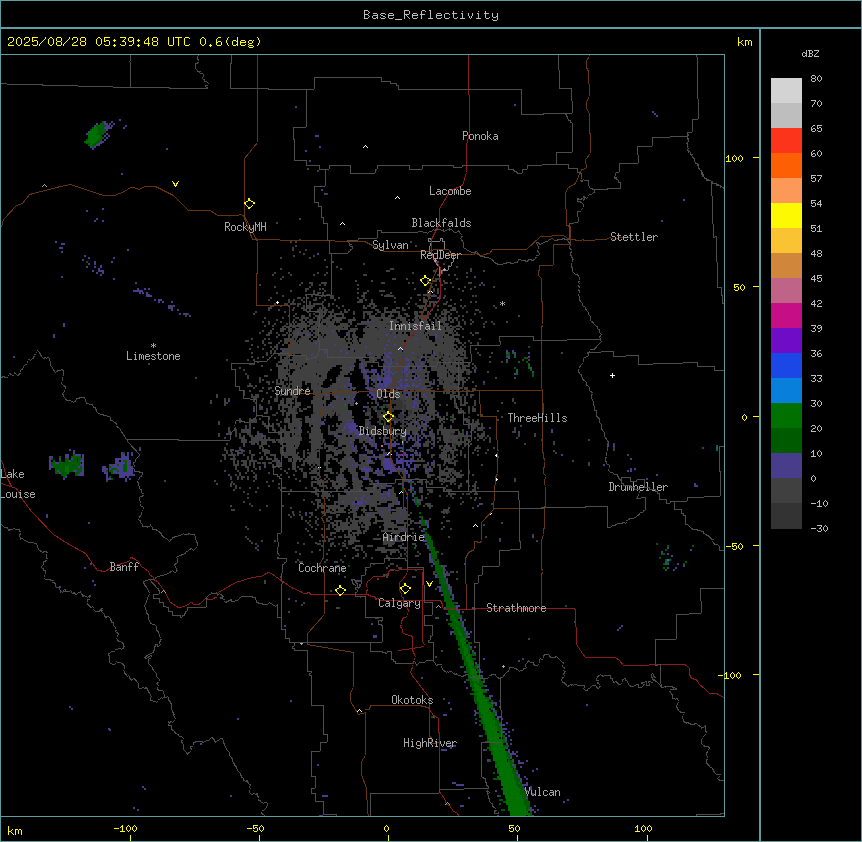Click the yellow diamond marker near RockyMH

pyautogui.click(x=249, y=204)
